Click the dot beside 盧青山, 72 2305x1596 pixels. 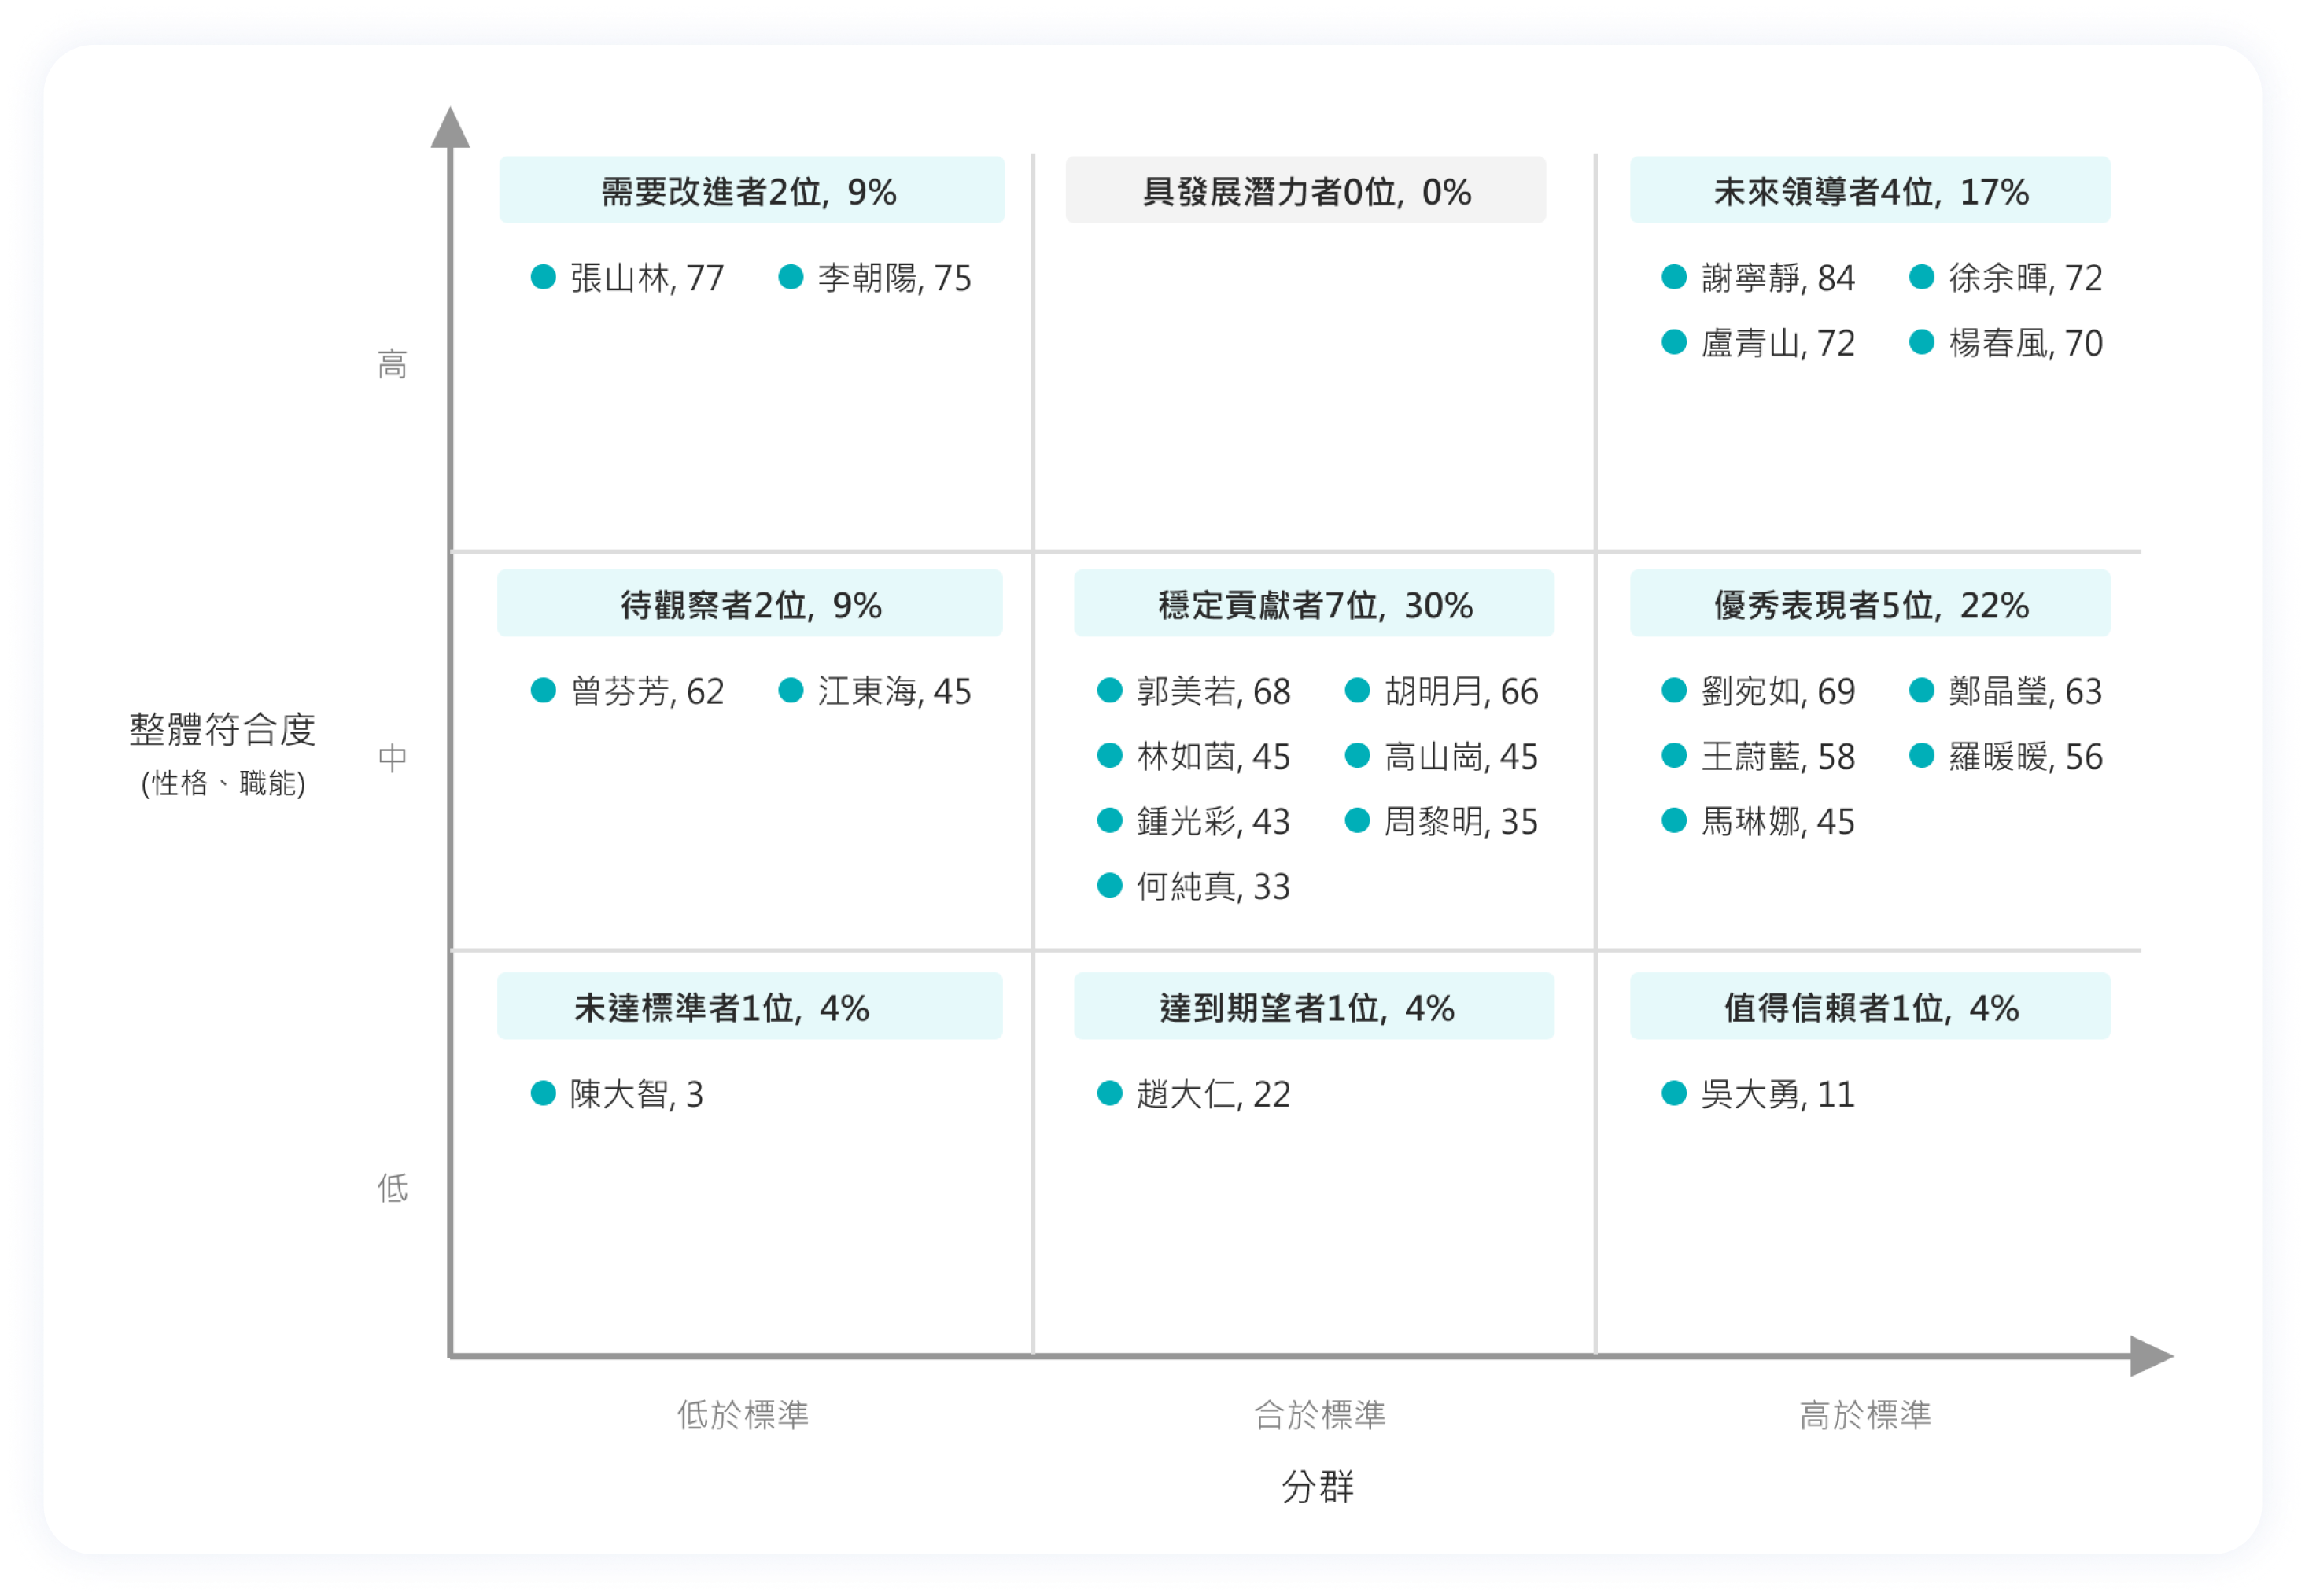click(x=1673, y=342)
